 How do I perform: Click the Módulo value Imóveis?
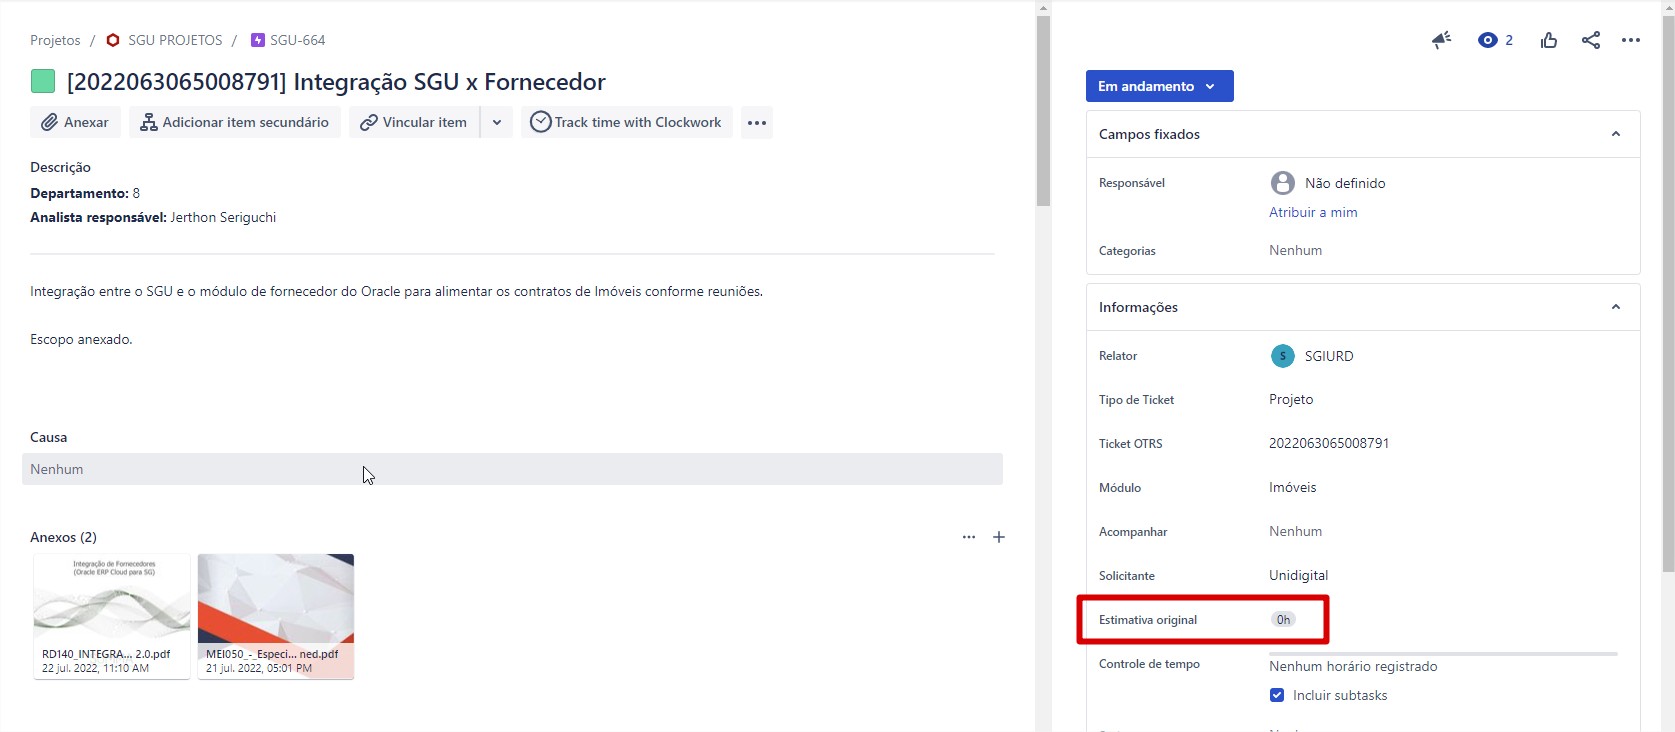[x=1293, y=487]
